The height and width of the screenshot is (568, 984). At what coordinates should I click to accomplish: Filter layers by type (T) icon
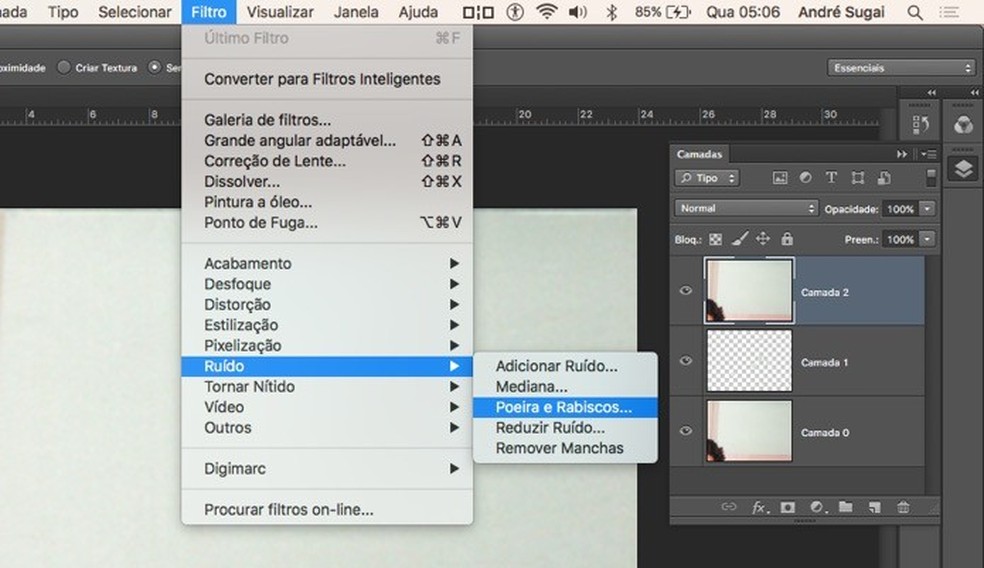[832, 178]
